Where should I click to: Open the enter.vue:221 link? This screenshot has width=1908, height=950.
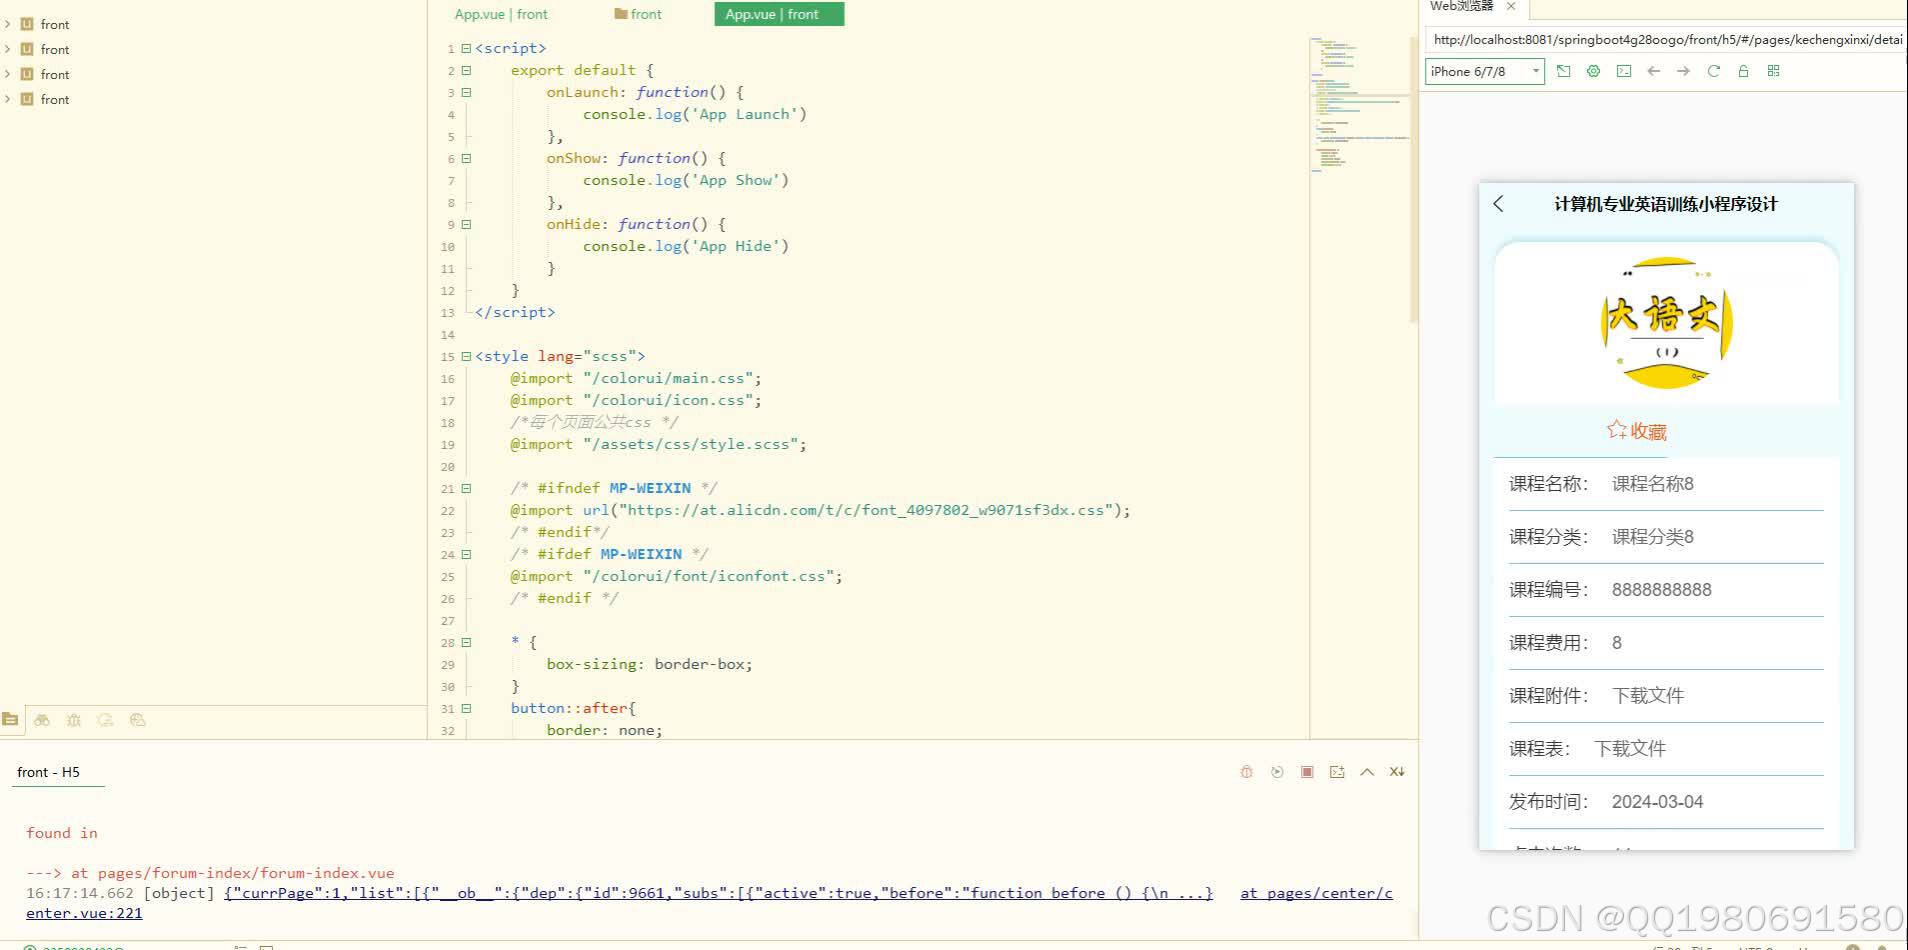[x=84, y=913]
